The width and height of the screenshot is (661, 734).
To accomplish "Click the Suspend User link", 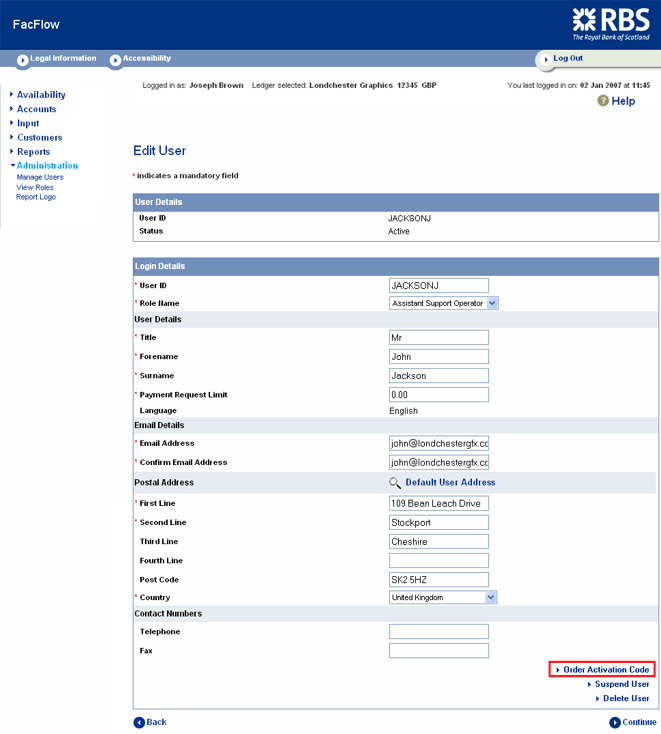I will click(622, 684).
